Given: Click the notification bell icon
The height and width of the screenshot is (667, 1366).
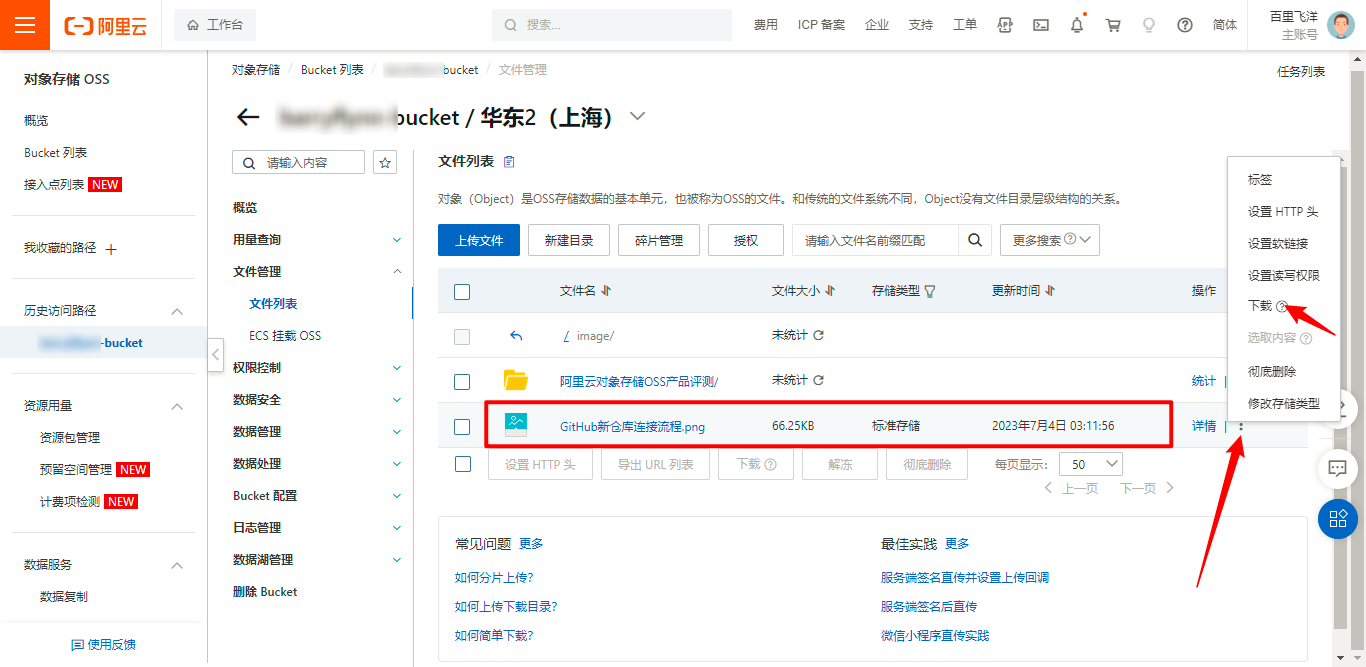Looking at the screenshot, I should tap(1077, 25).
